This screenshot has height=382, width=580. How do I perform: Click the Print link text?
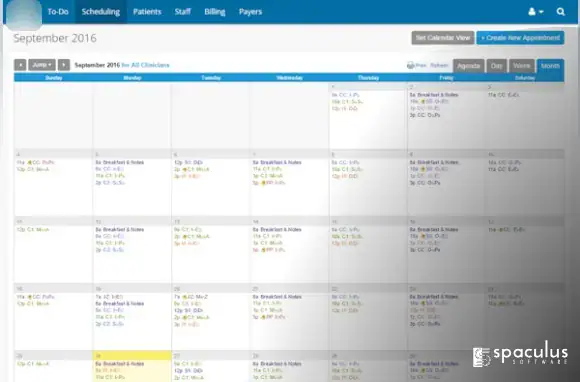point(421,65)
